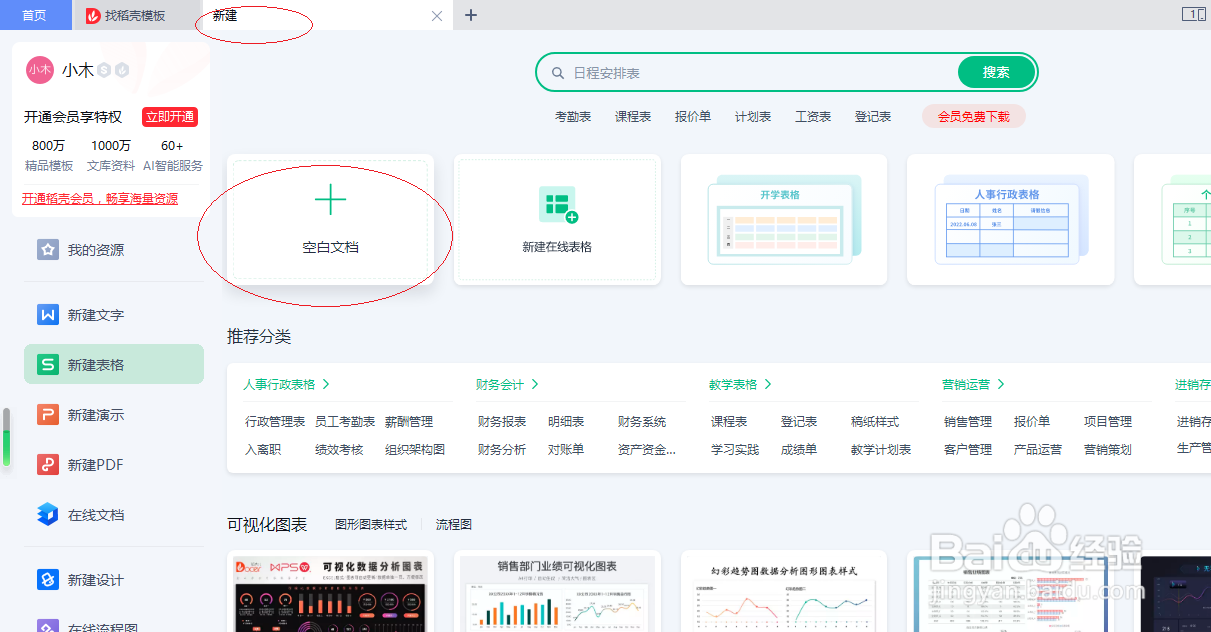Screen dimensions: 1211x632
Task: Expand the 人事行政表格 category arrow
Action: click(x=326, y=384)
